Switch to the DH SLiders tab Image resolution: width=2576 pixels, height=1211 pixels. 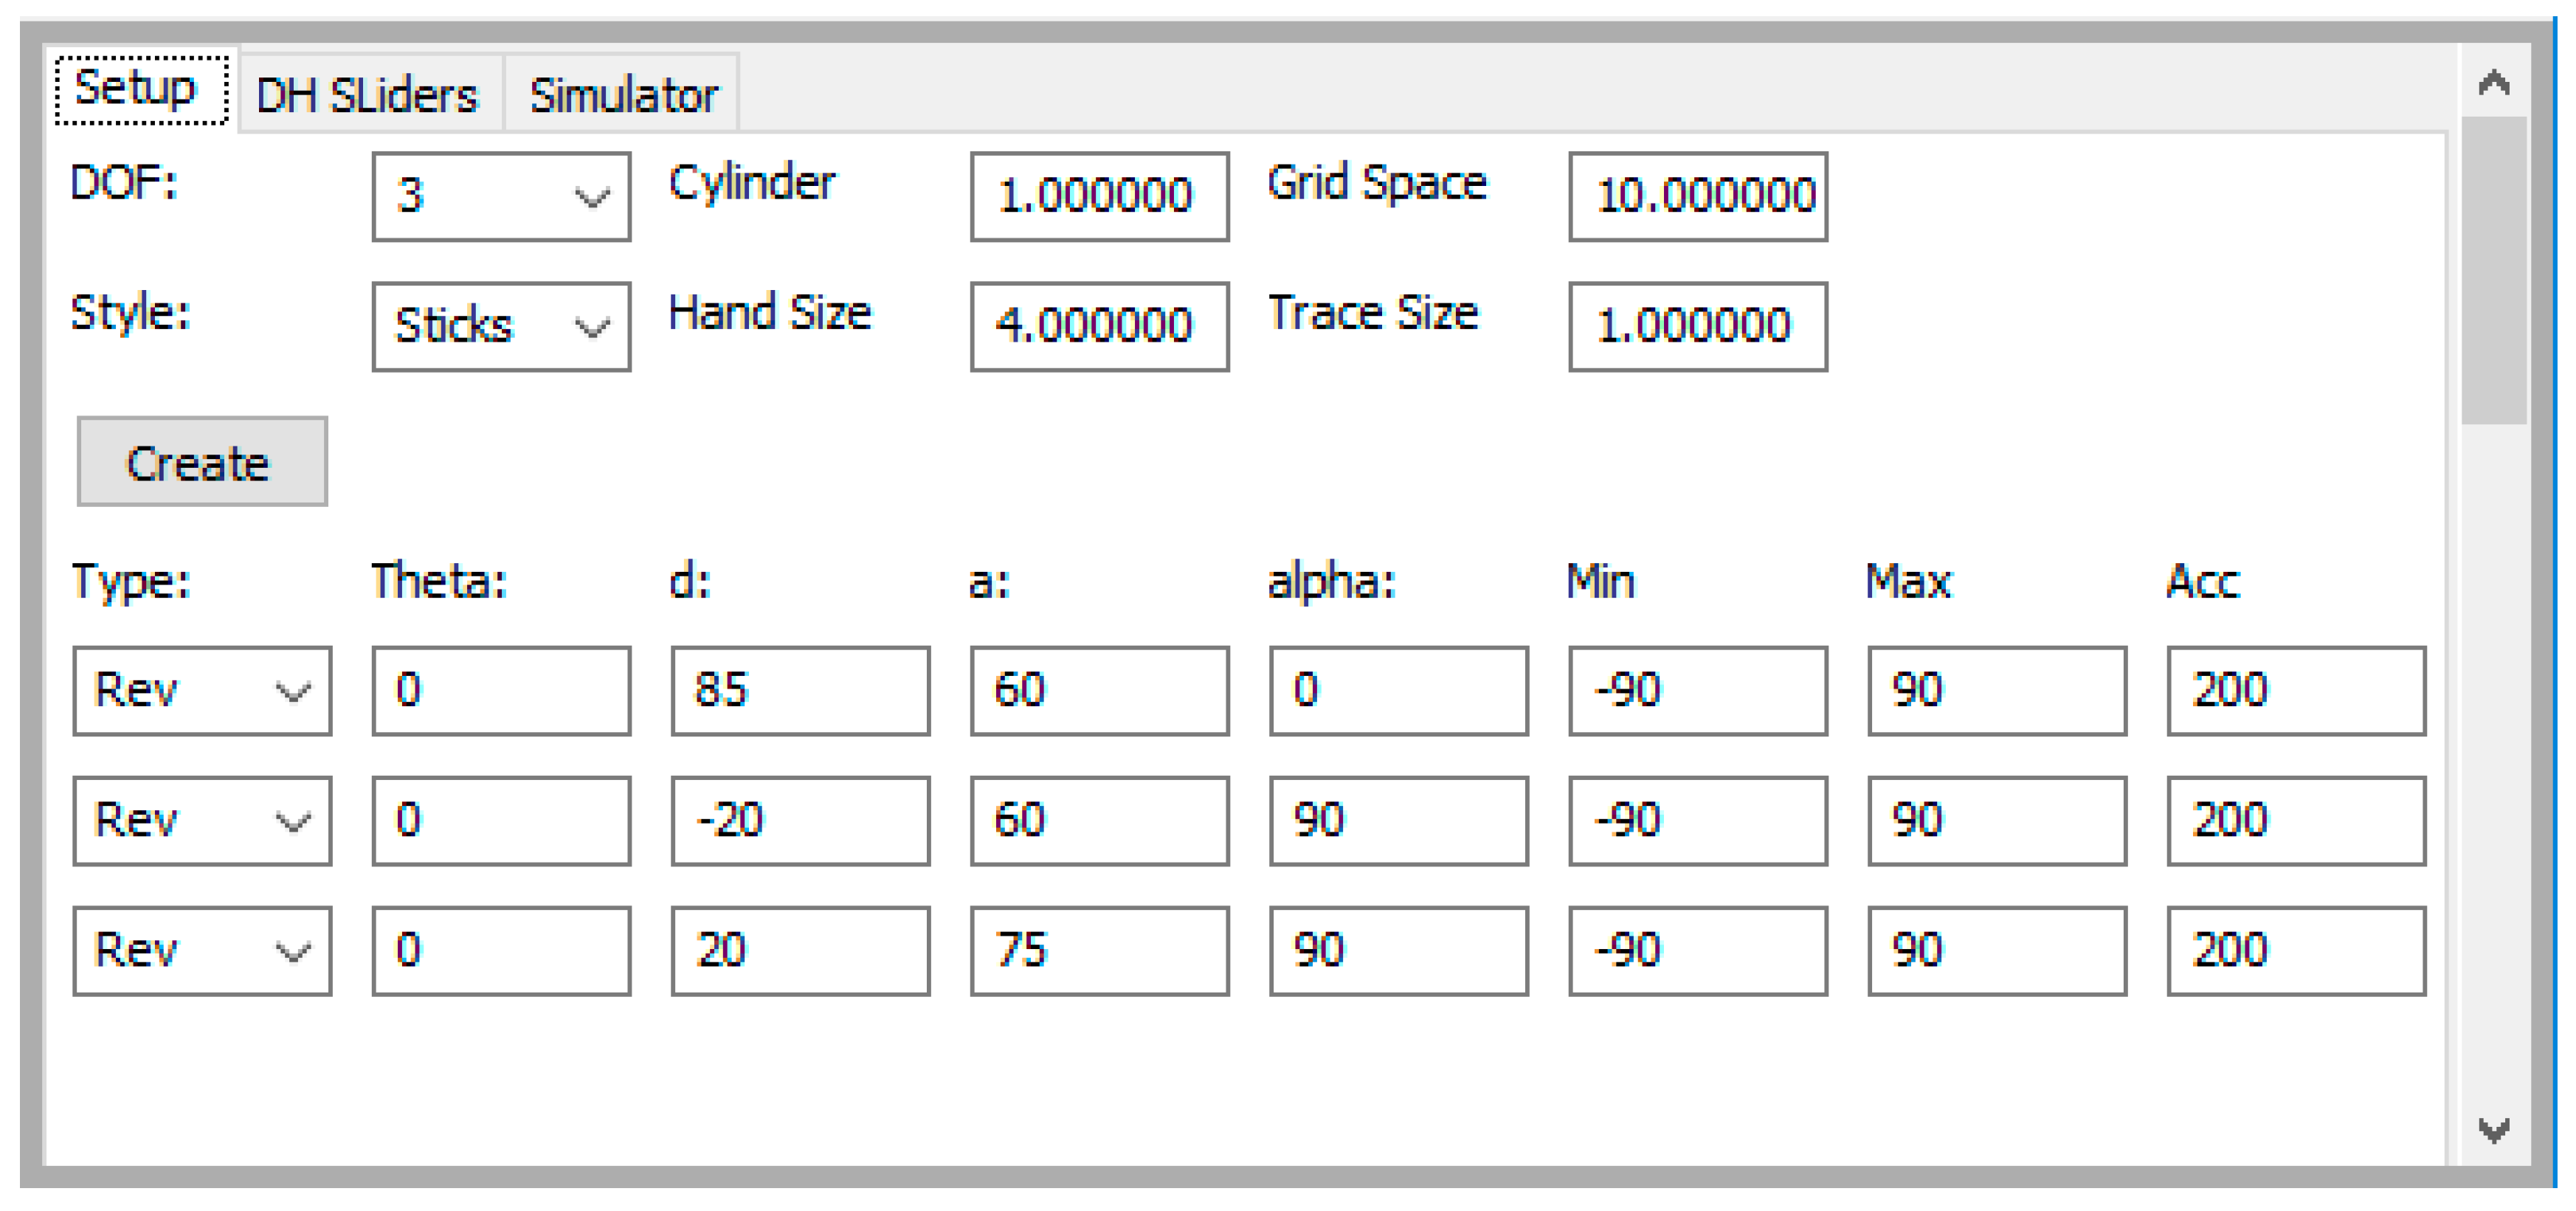tap(368, 95)
